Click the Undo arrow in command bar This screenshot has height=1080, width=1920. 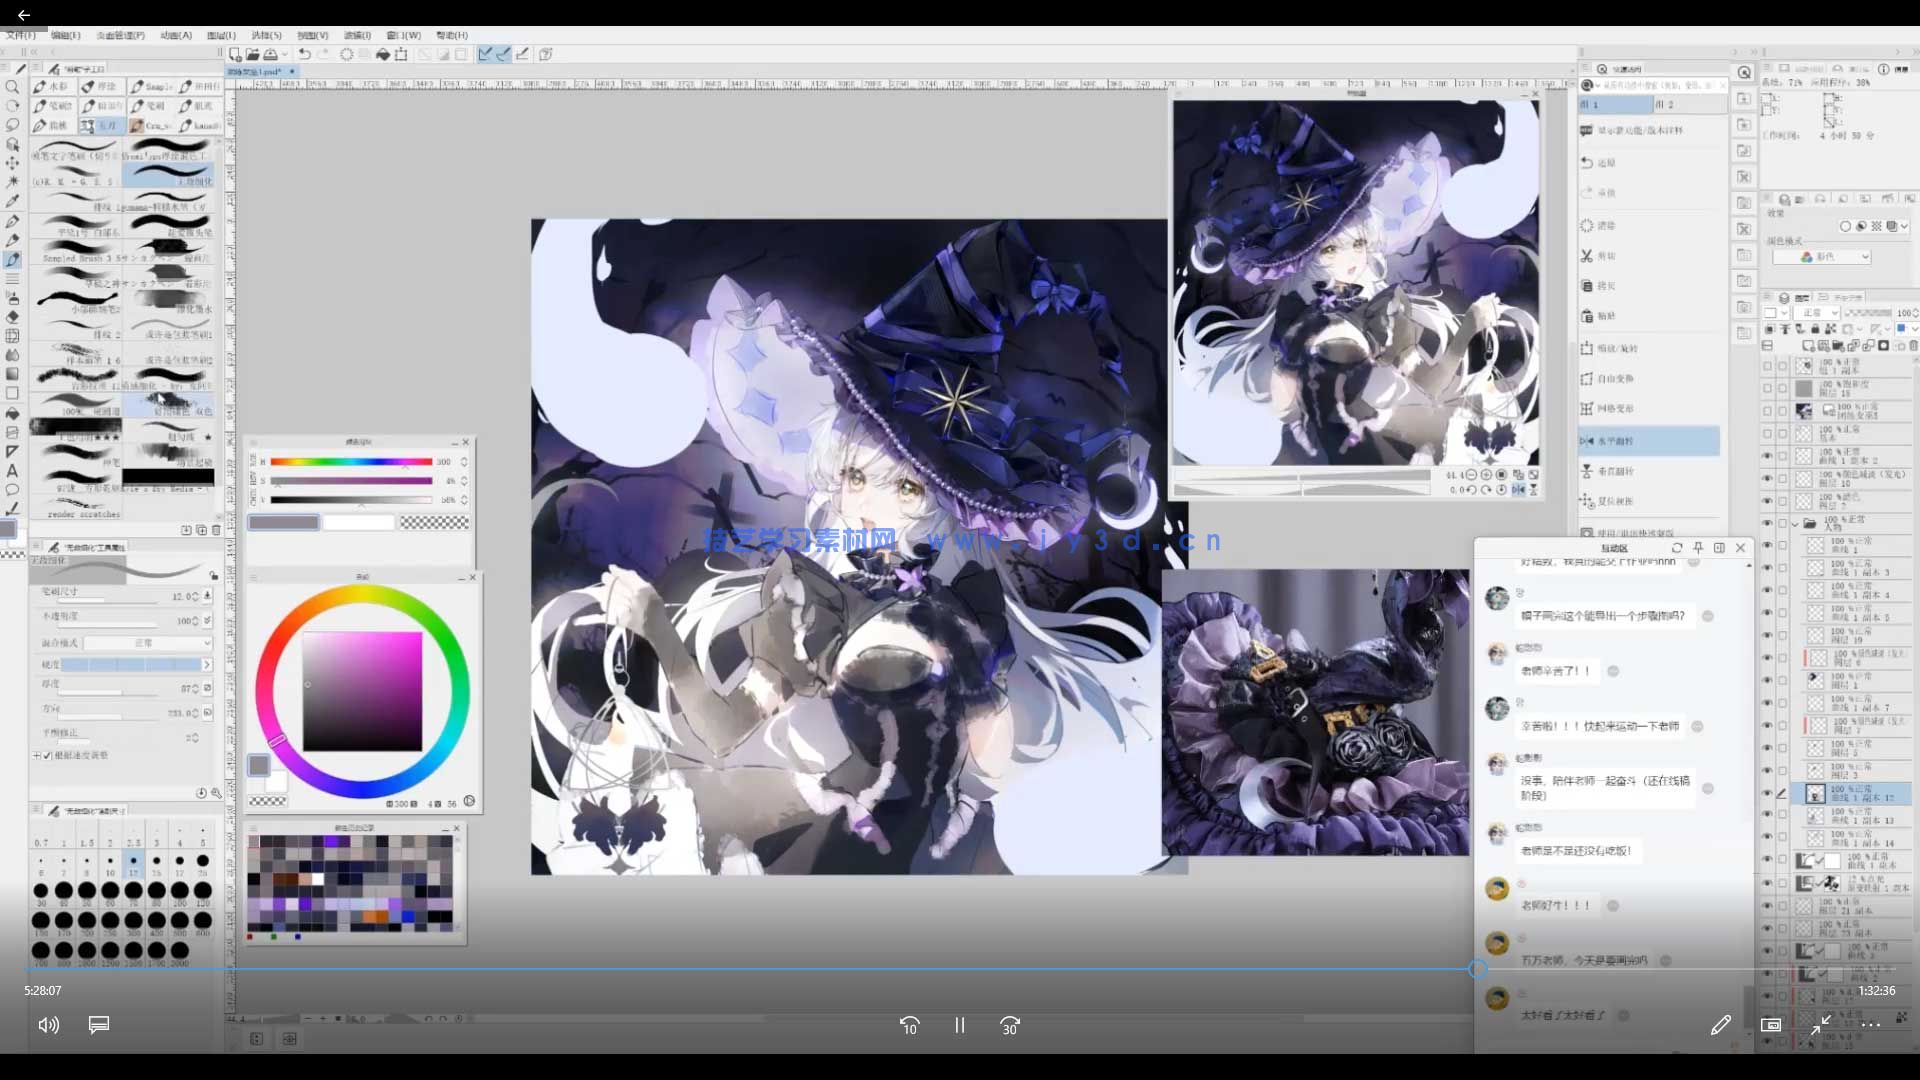(304, 54)
